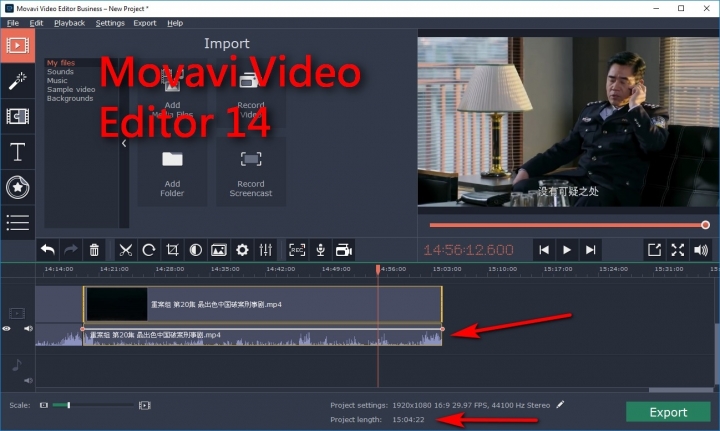This screenshot has height=431, width=720.
Task: Skip to next frame button
Action: coord(591,250)
